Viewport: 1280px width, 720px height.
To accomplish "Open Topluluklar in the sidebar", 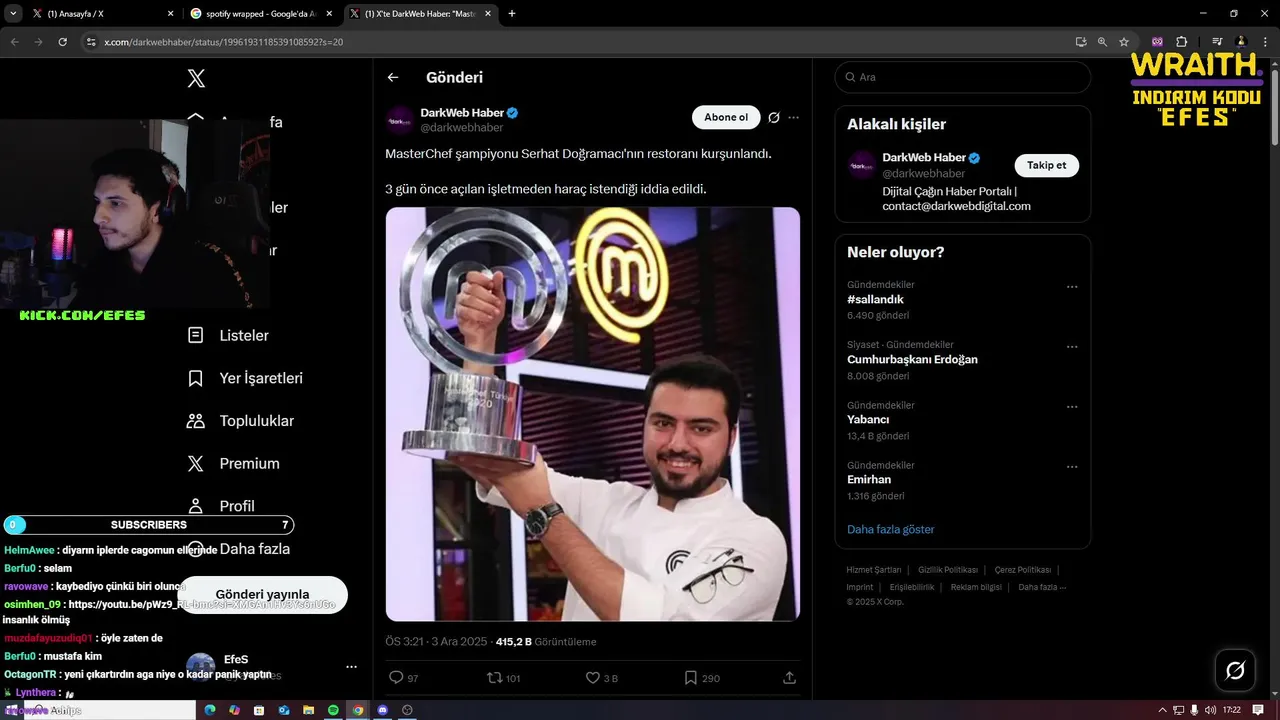I will [241, 421].
